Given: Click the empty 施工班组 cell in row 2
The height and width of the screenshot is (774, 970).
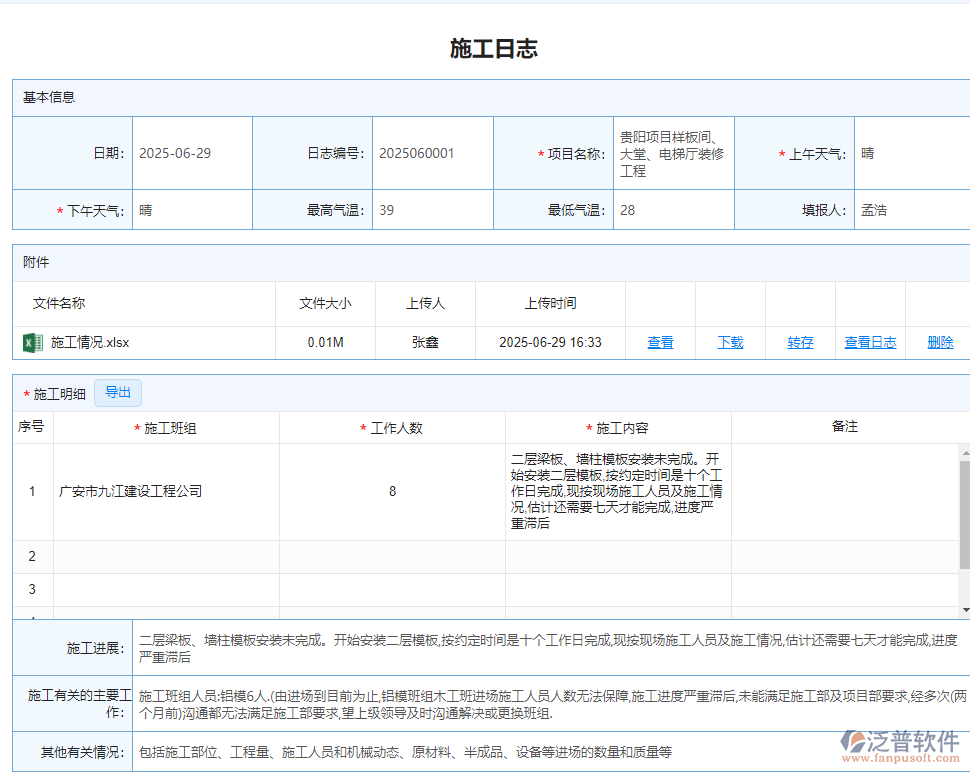Looking at the screenshot, I should pos(168,556).
